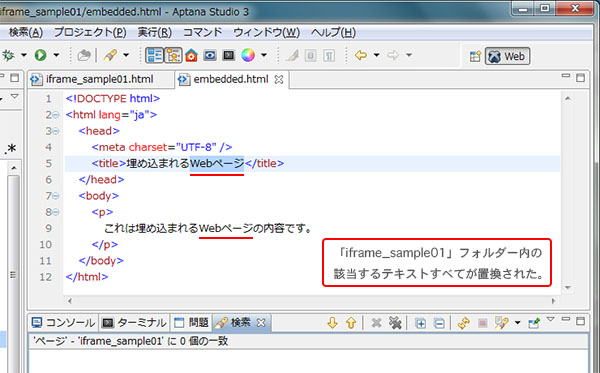Click the Show Previous Searches icon
600x373 pixels.
pyautogui.click(x=501, y=323)
